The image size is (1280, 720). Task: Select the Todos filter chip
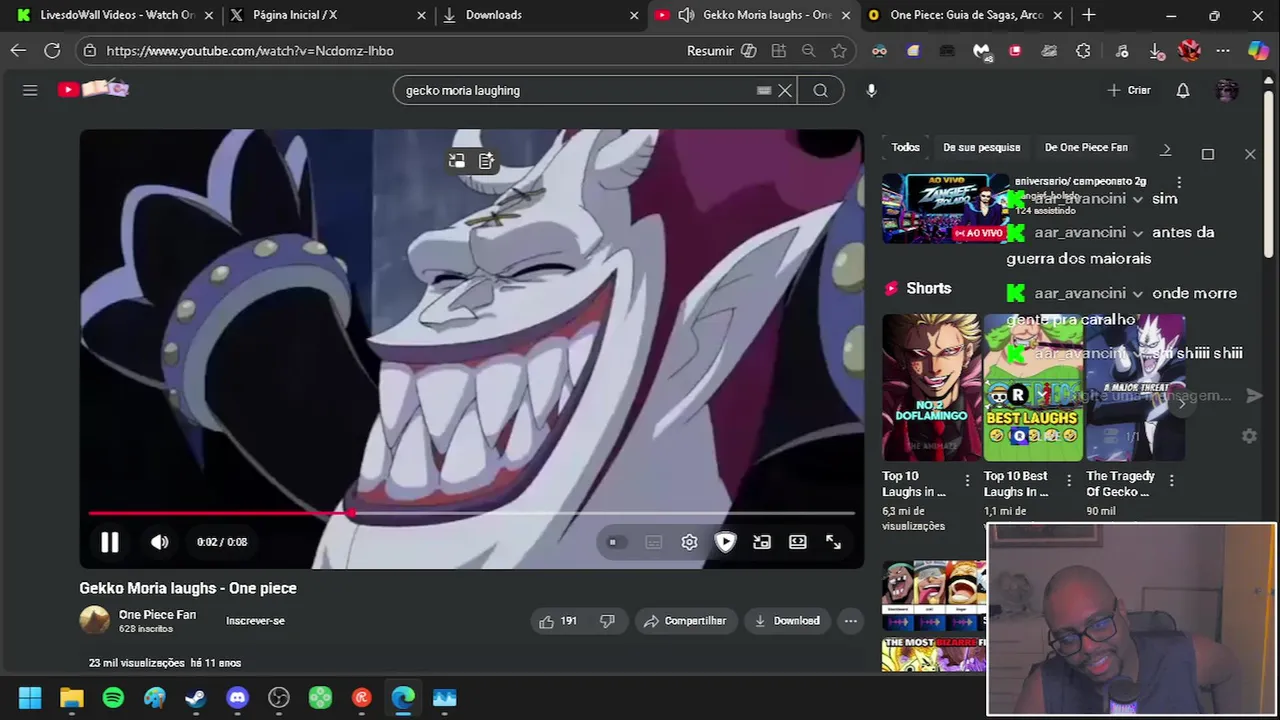coord(905,147)
